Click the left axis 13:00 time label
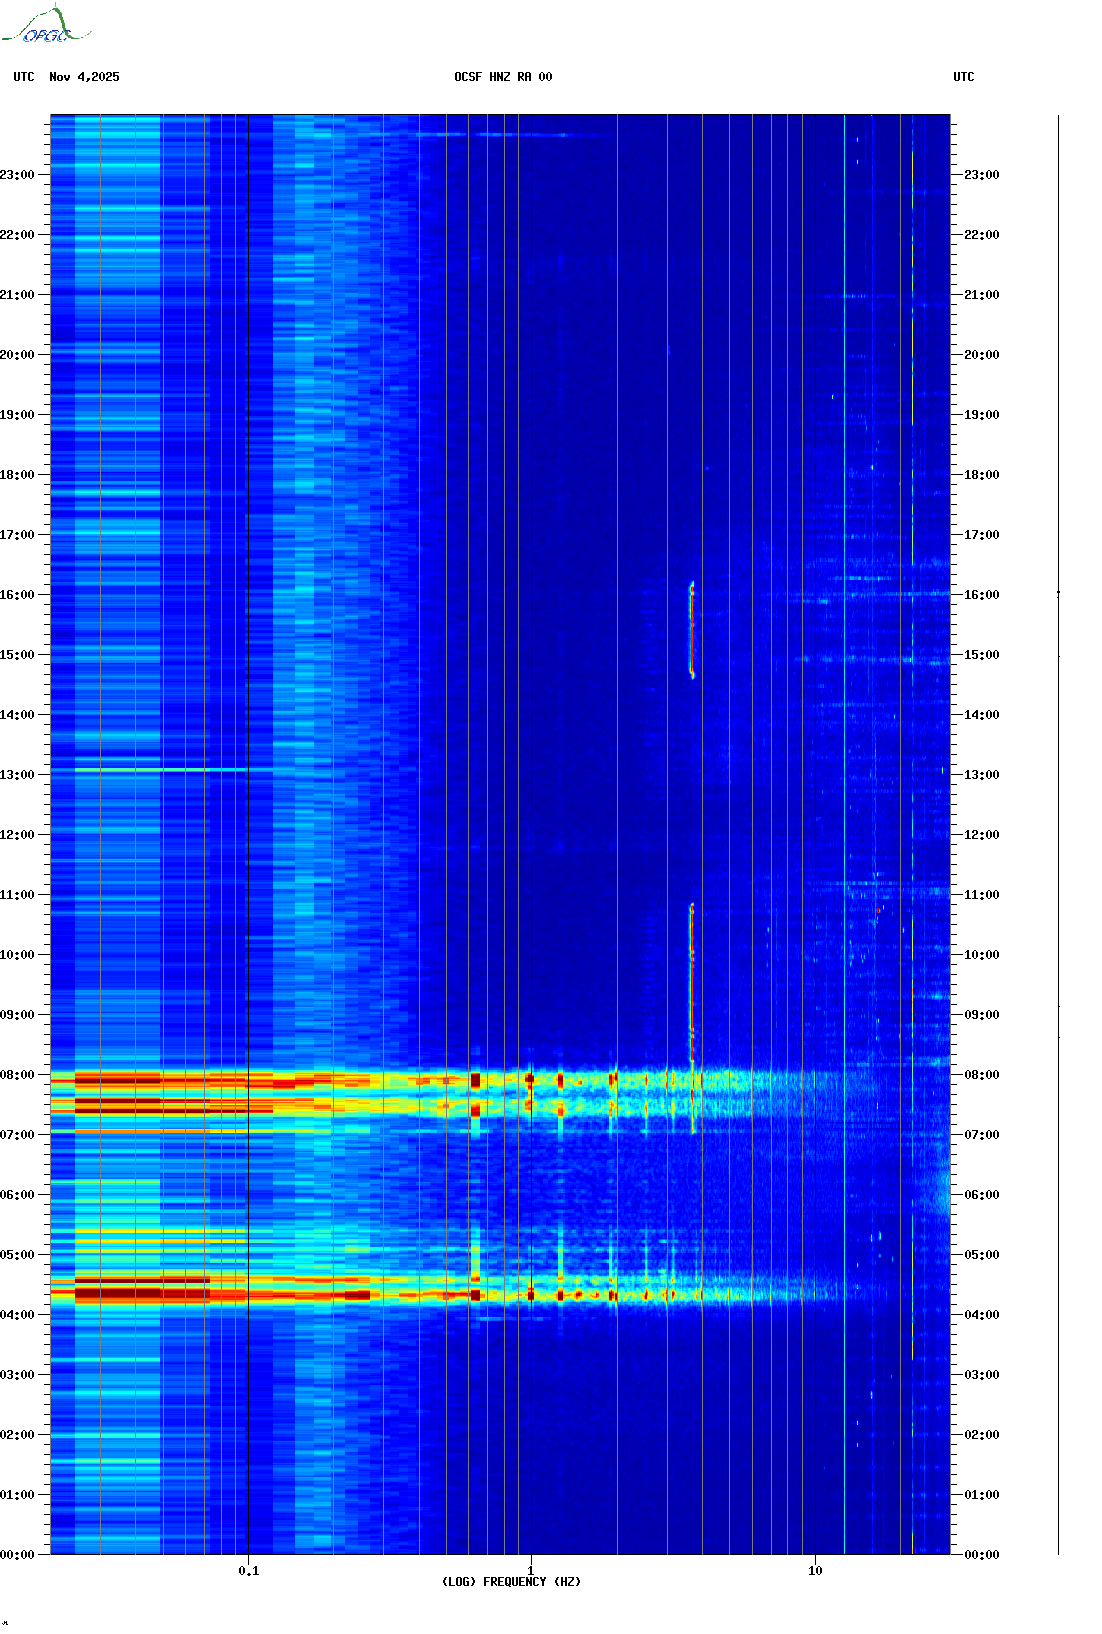The height and width of the screenshot is (1634, 1102). point(17,775)
